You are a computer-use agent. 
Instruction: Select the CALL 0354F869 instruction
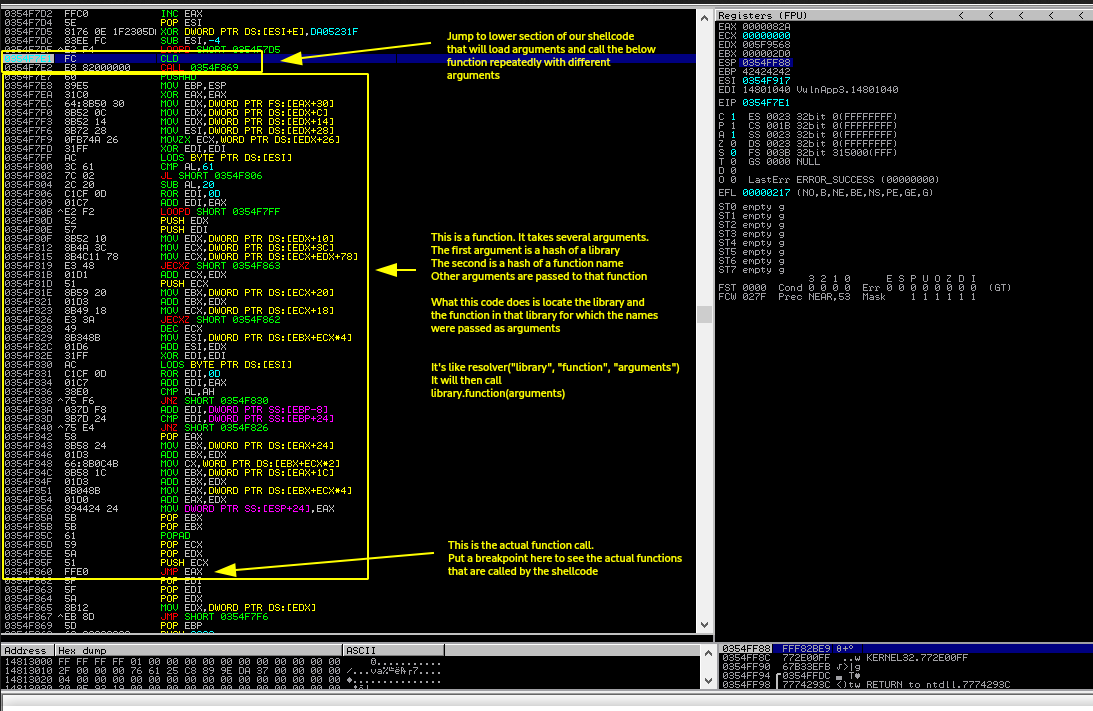coord(199,68)
